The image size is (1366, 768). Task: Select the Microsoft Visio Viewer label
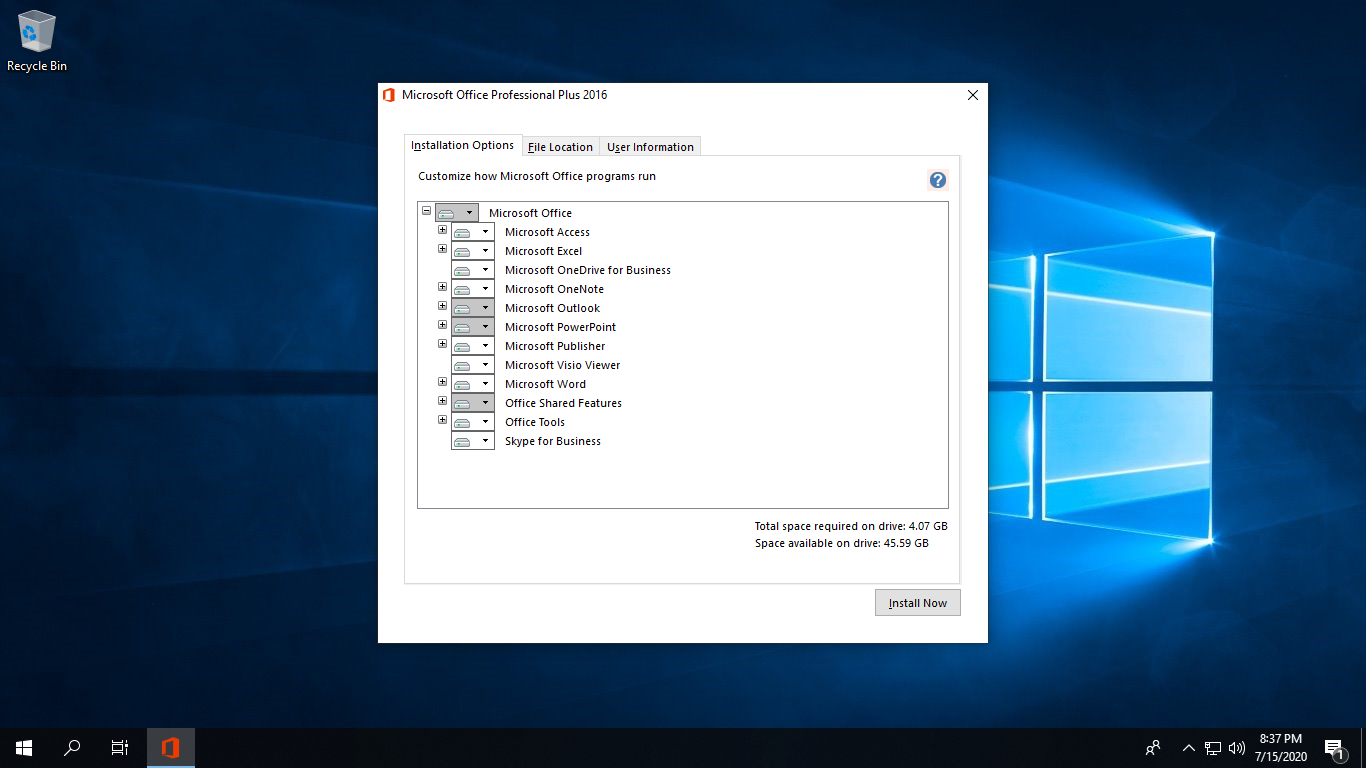coord(562,365)
